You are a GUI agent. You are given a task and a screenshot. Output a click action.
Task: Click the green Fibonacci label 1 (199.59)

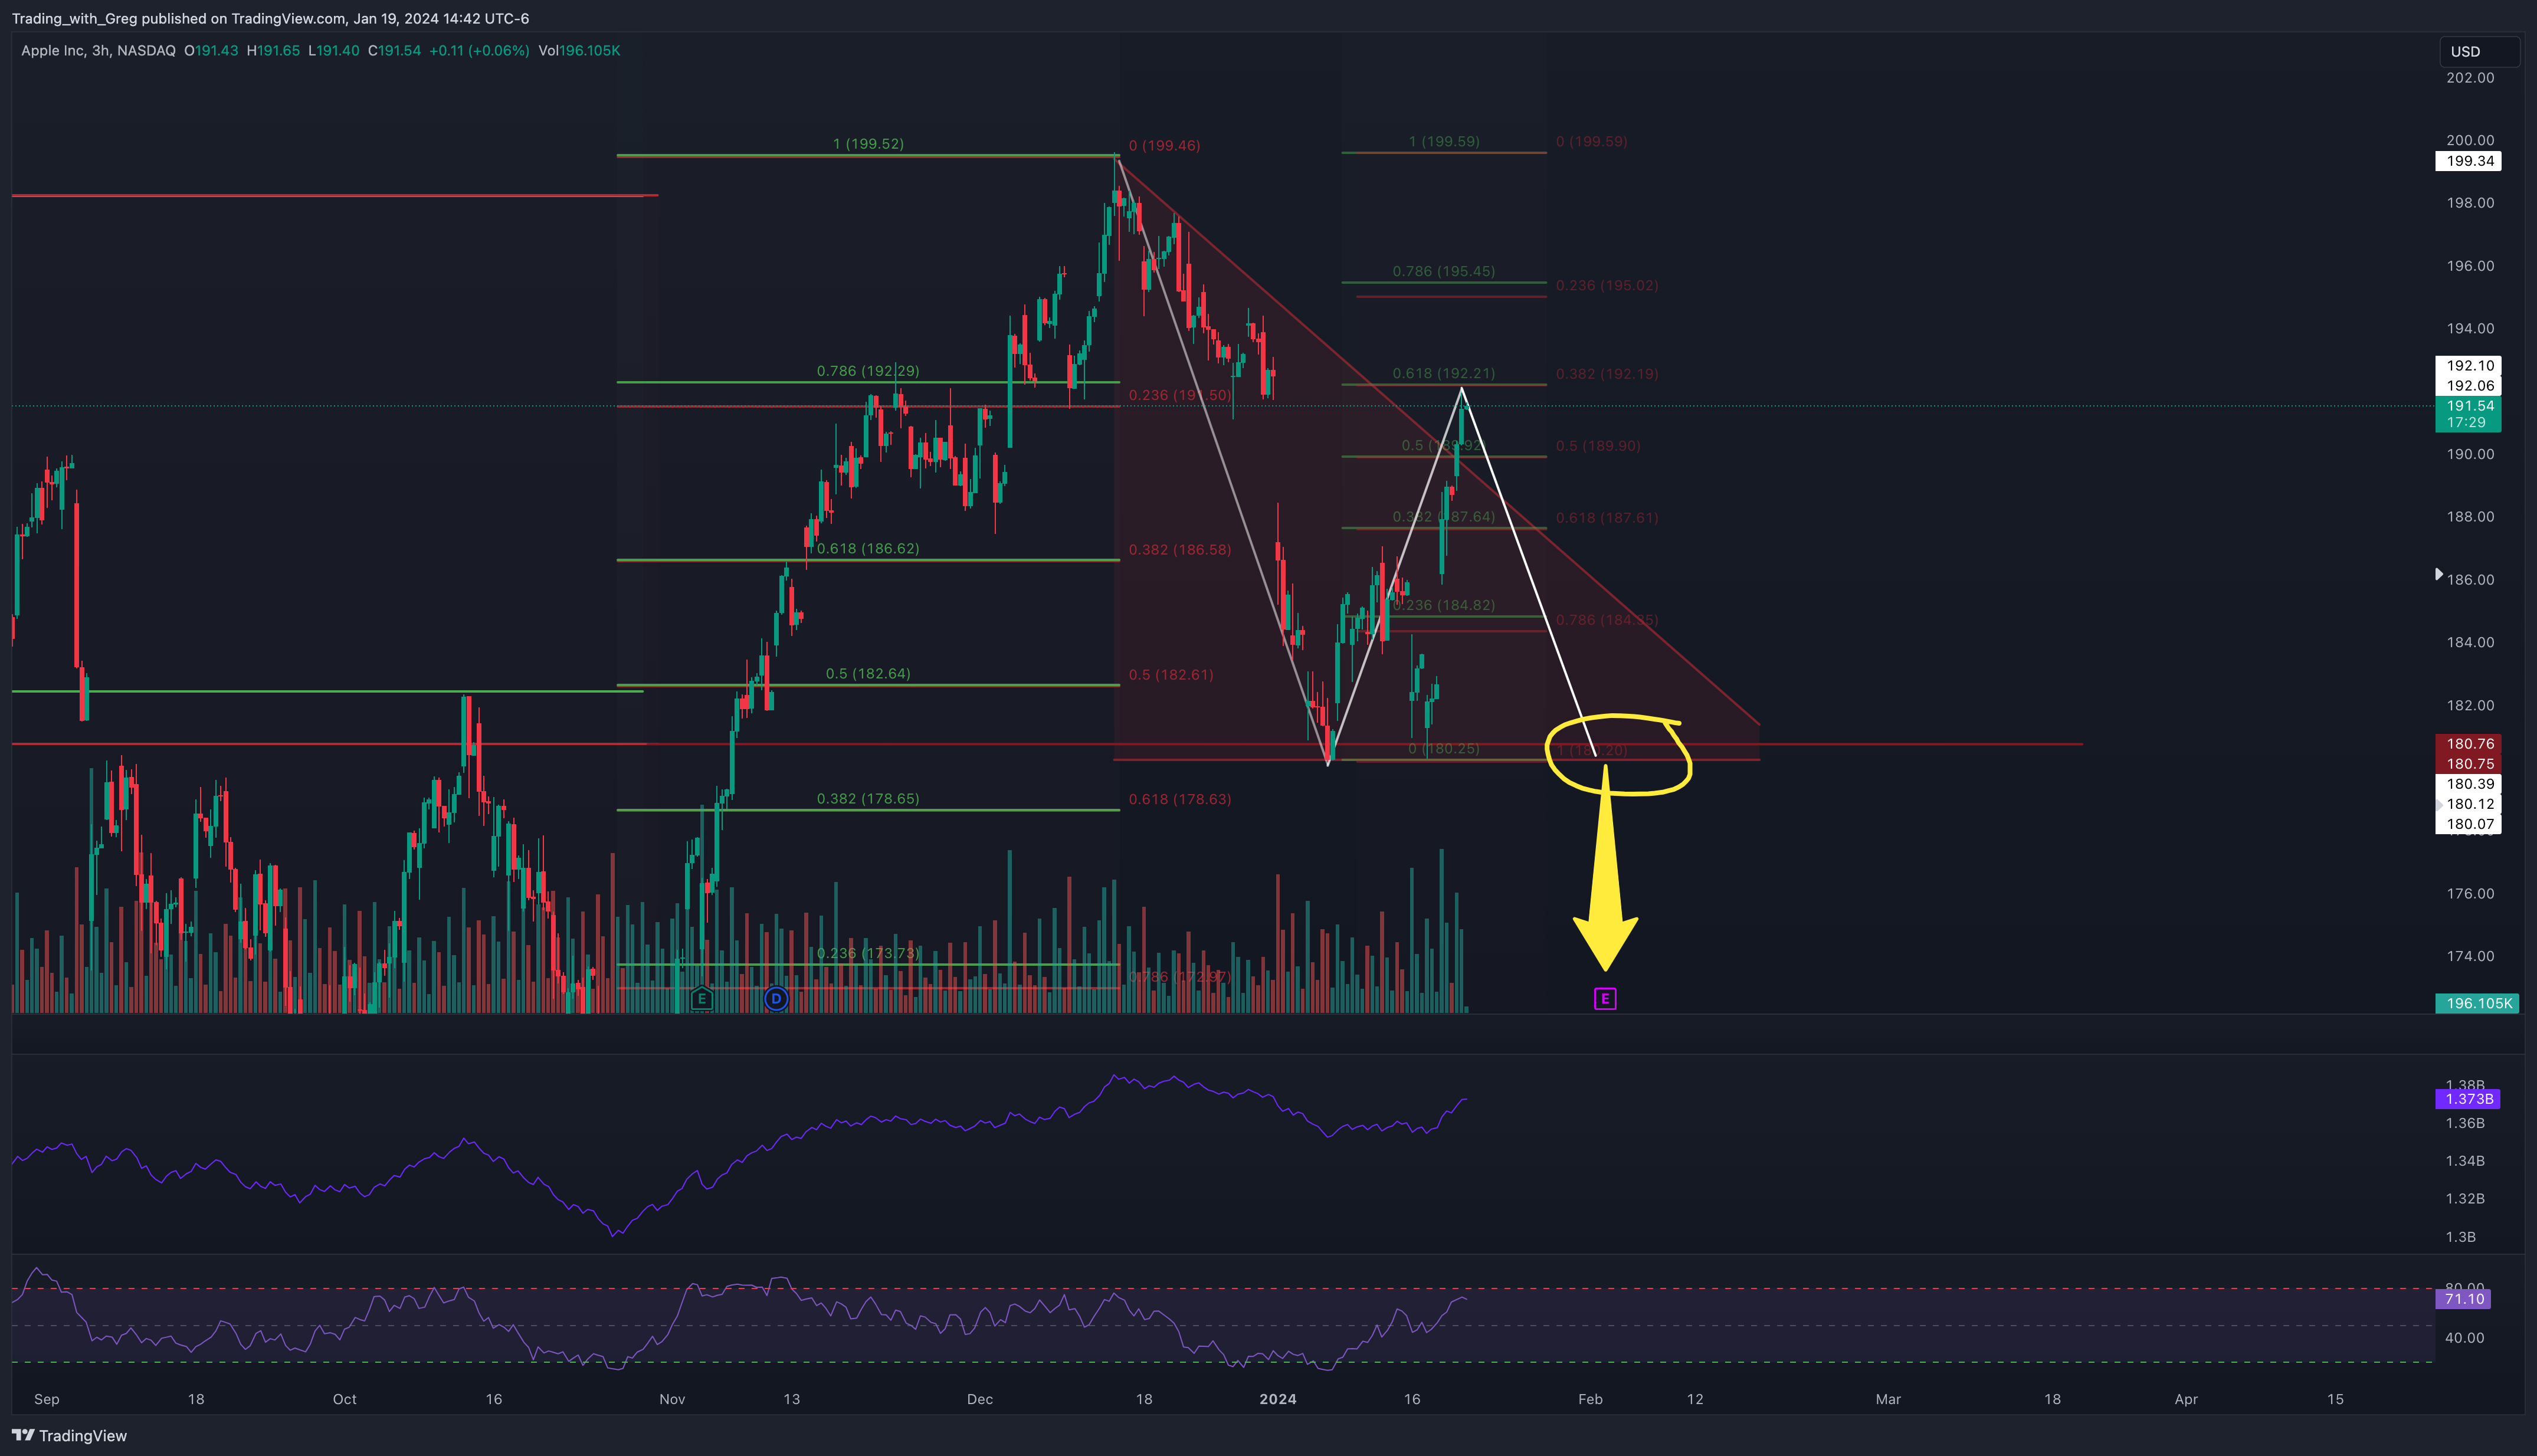pyautogui.click(x=1444, y=141)
